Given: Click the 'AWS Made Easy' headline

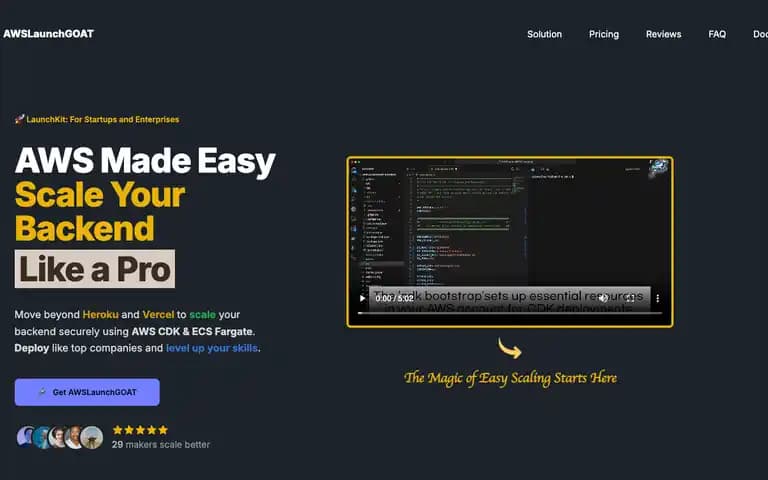Looking at the screenshot, I should click(x=145, y=161).
